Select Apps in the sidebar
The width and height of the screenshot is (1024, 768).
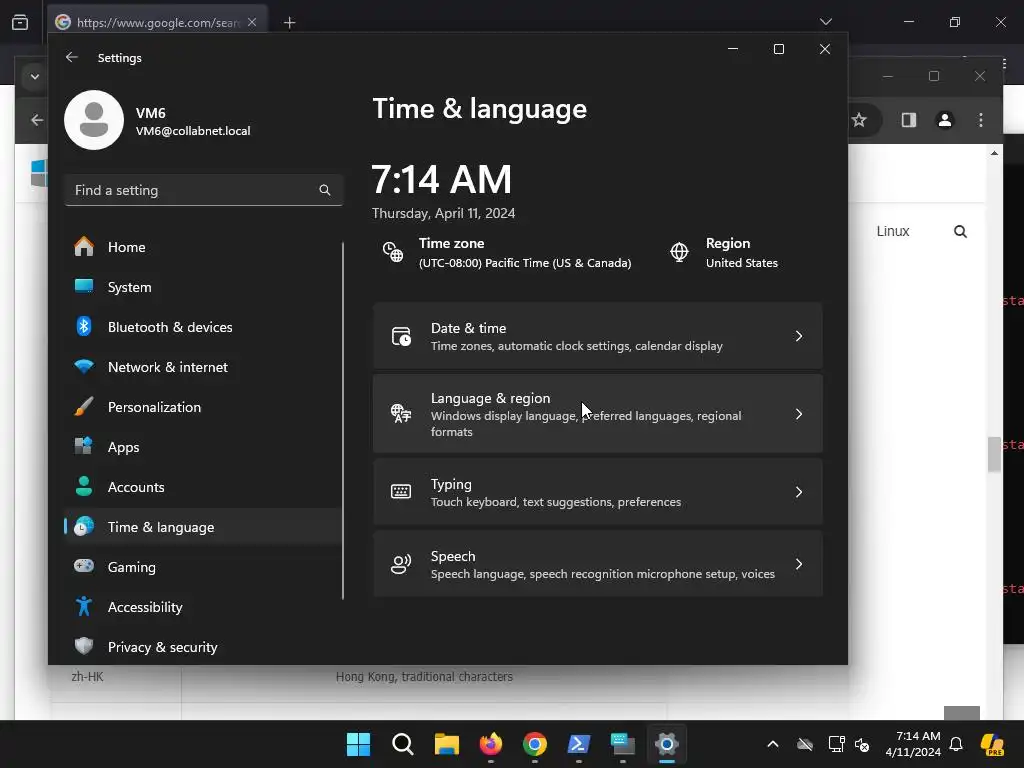pyautogui.click(x=202, y=447)
